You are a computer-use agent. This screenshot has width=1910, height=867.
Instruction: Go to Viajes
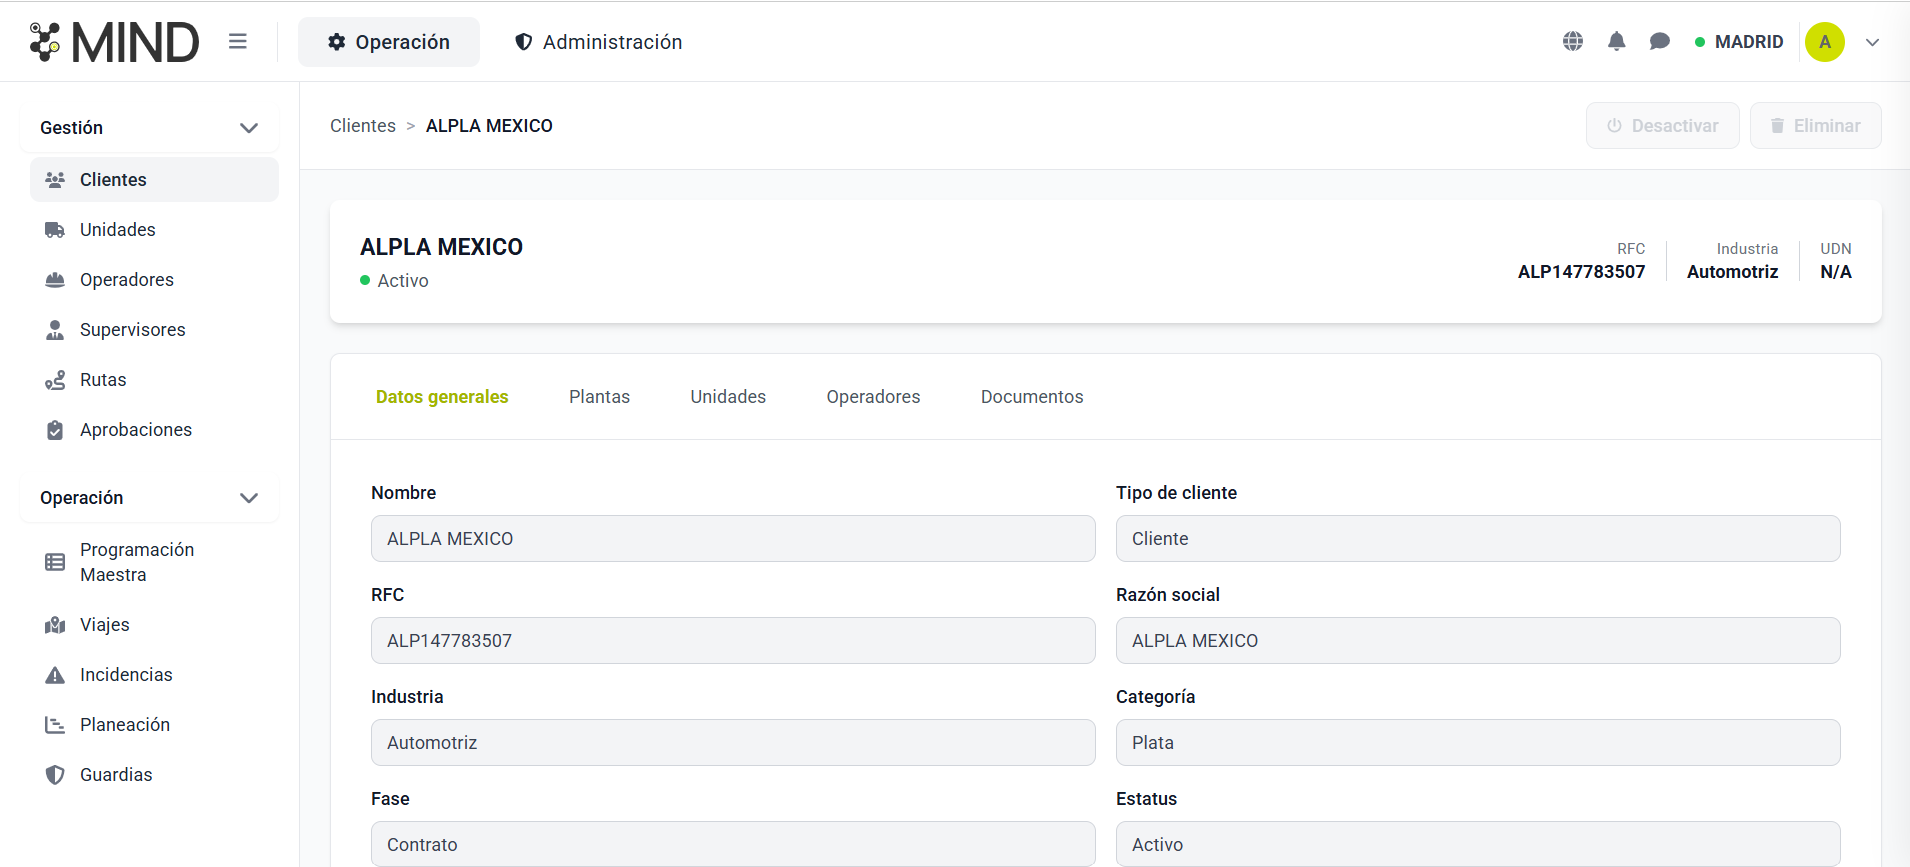pyautogui.click(x=154, y=625)
